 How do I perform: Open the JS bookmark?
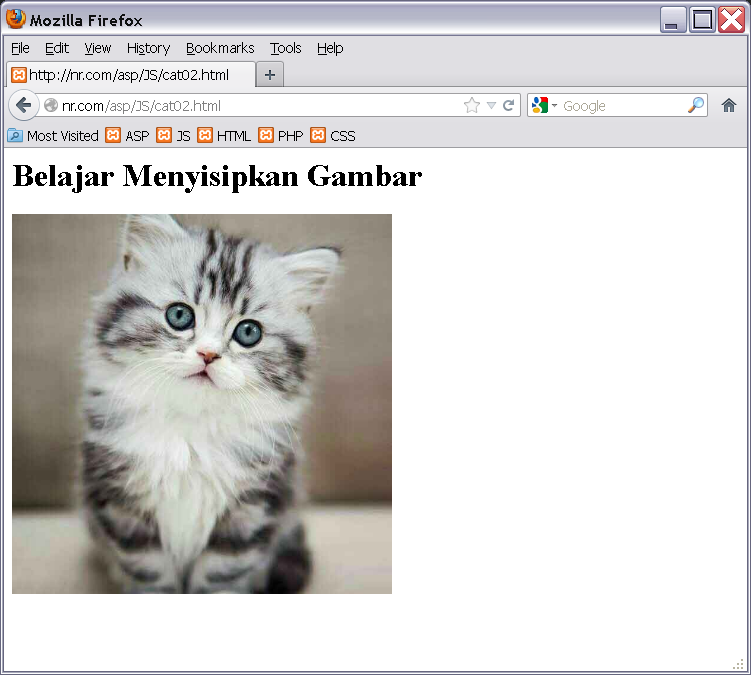click(x=173, y=136)
